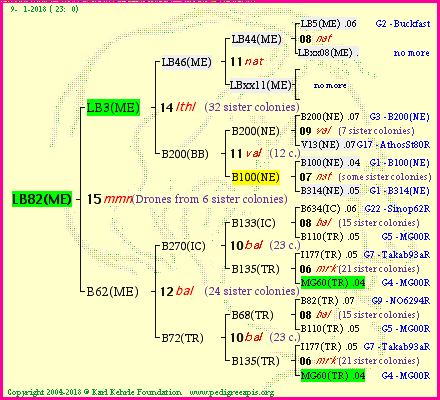Open LB44(ME) entry

point(257,39)
